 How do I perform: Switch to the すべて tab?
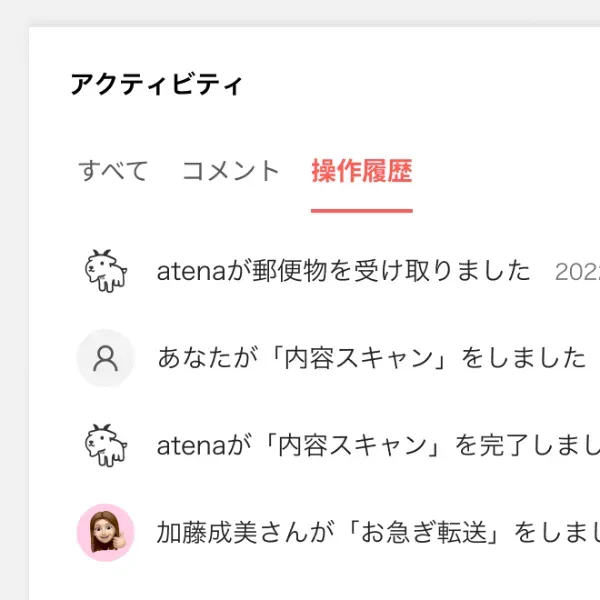(x=113, y=171)
